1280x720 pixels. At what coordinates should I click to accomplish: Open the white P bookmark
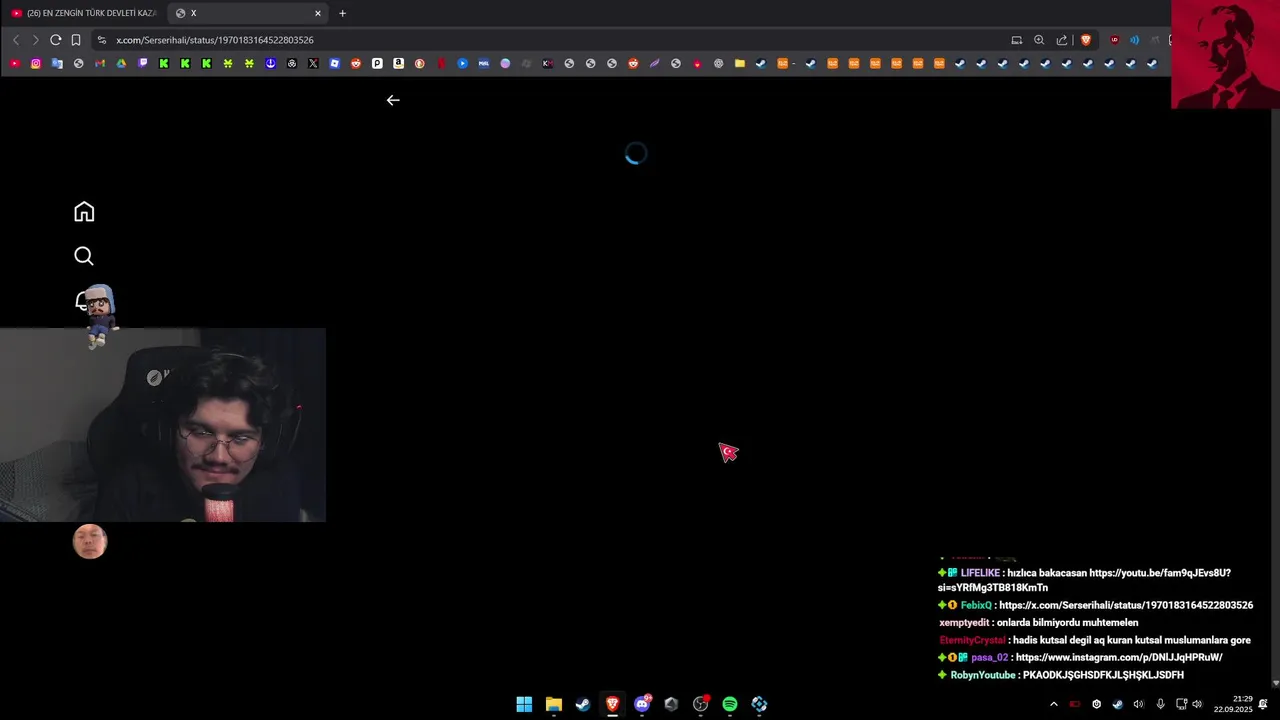pos(377,63)
